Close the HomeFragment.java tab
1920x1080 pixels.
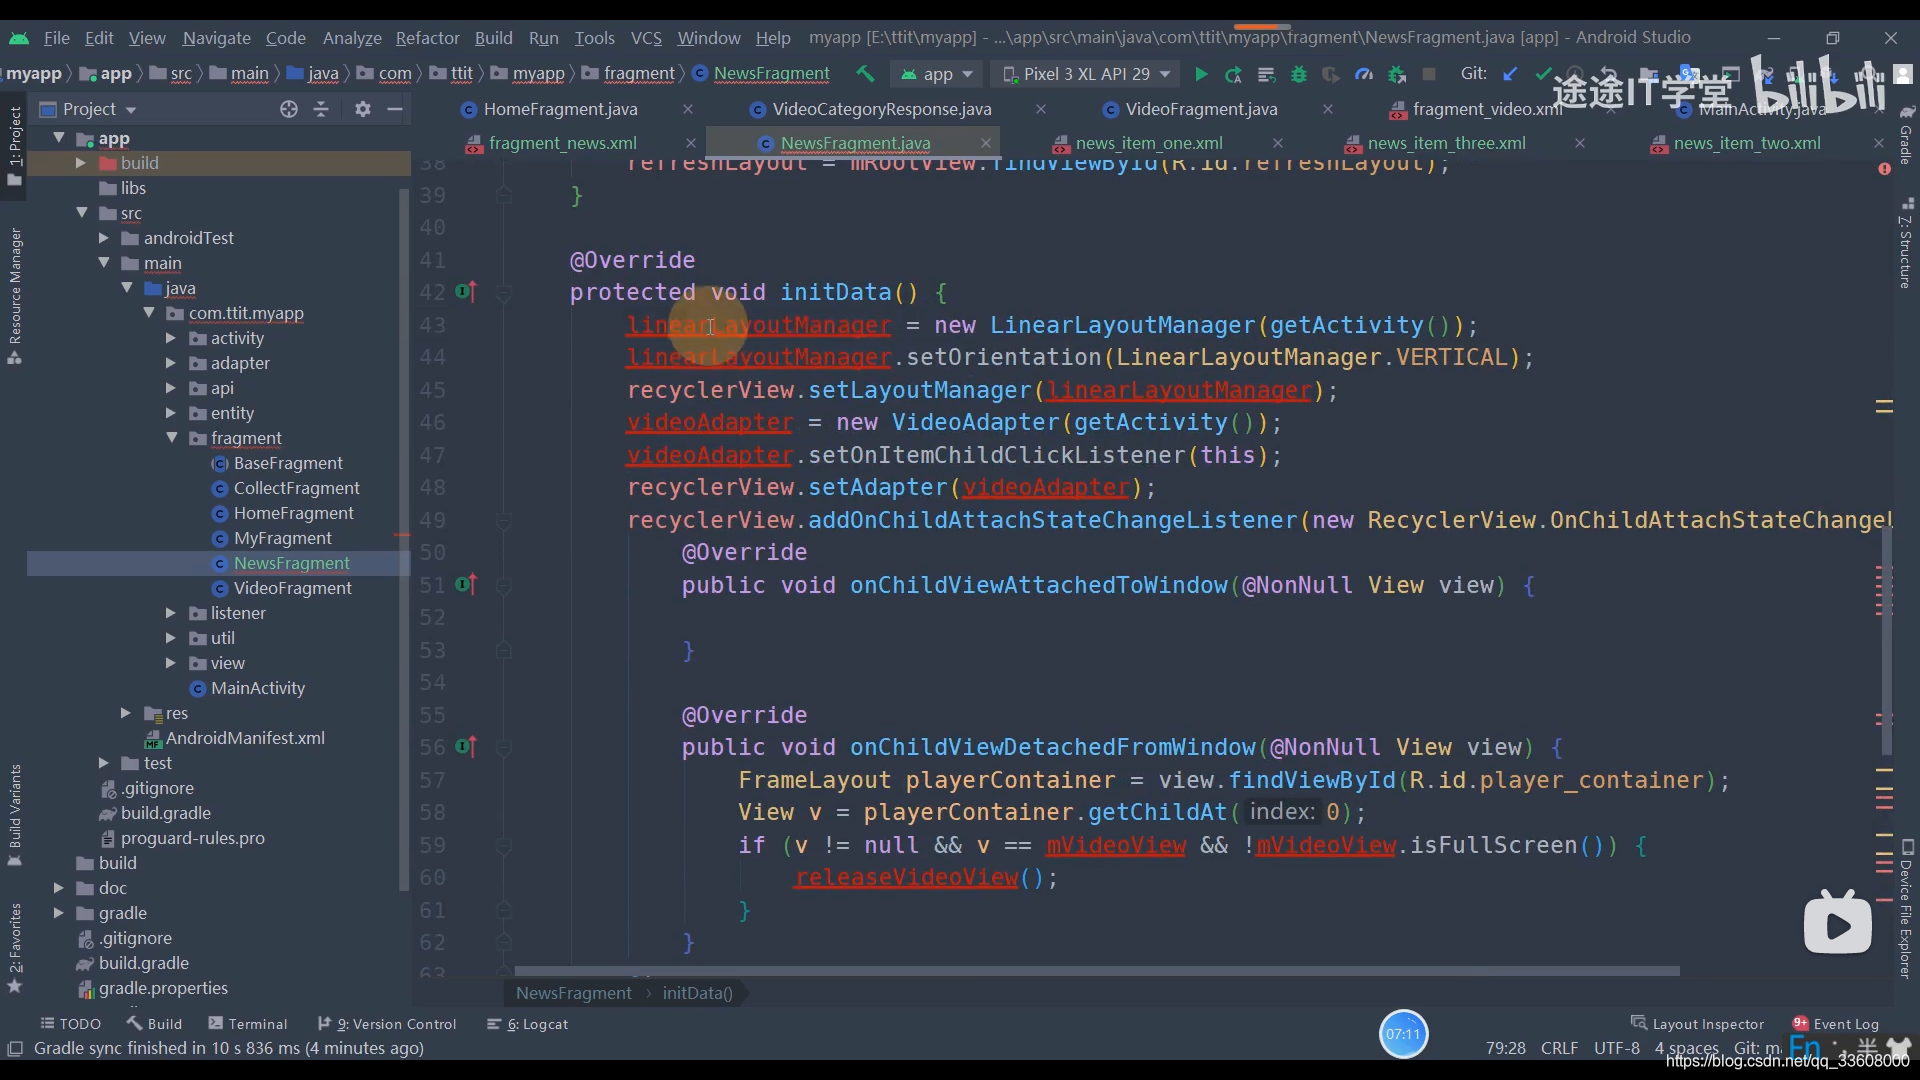pos(688,109)
